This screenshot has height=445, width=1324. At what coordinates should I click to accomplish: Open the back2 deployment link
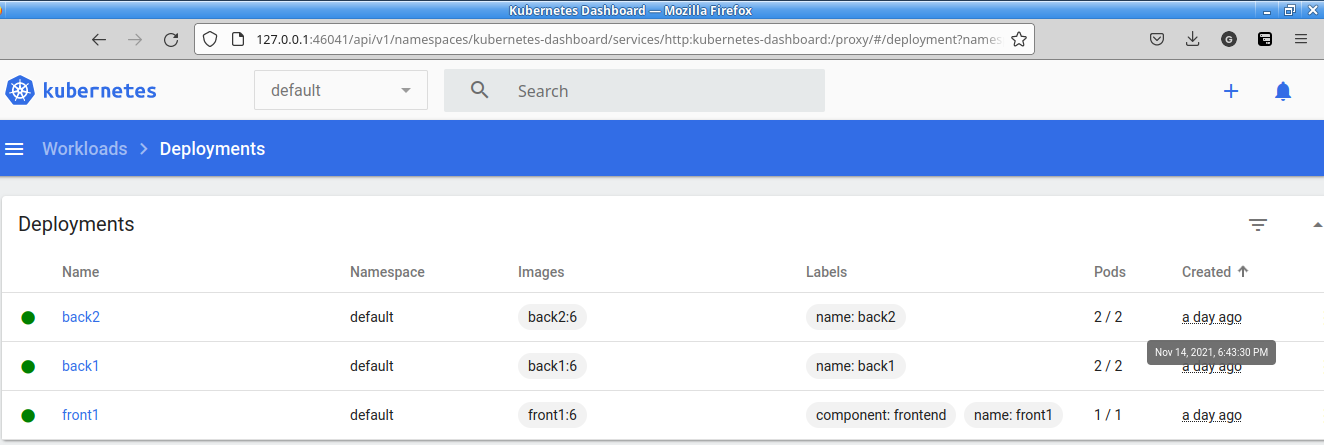point(81,317)
